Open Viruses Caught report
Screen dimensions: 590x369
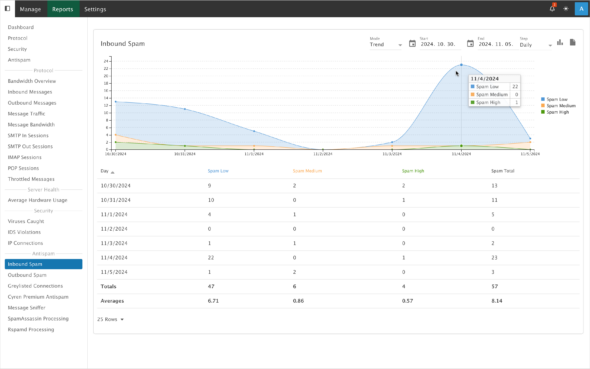[26, 221]
